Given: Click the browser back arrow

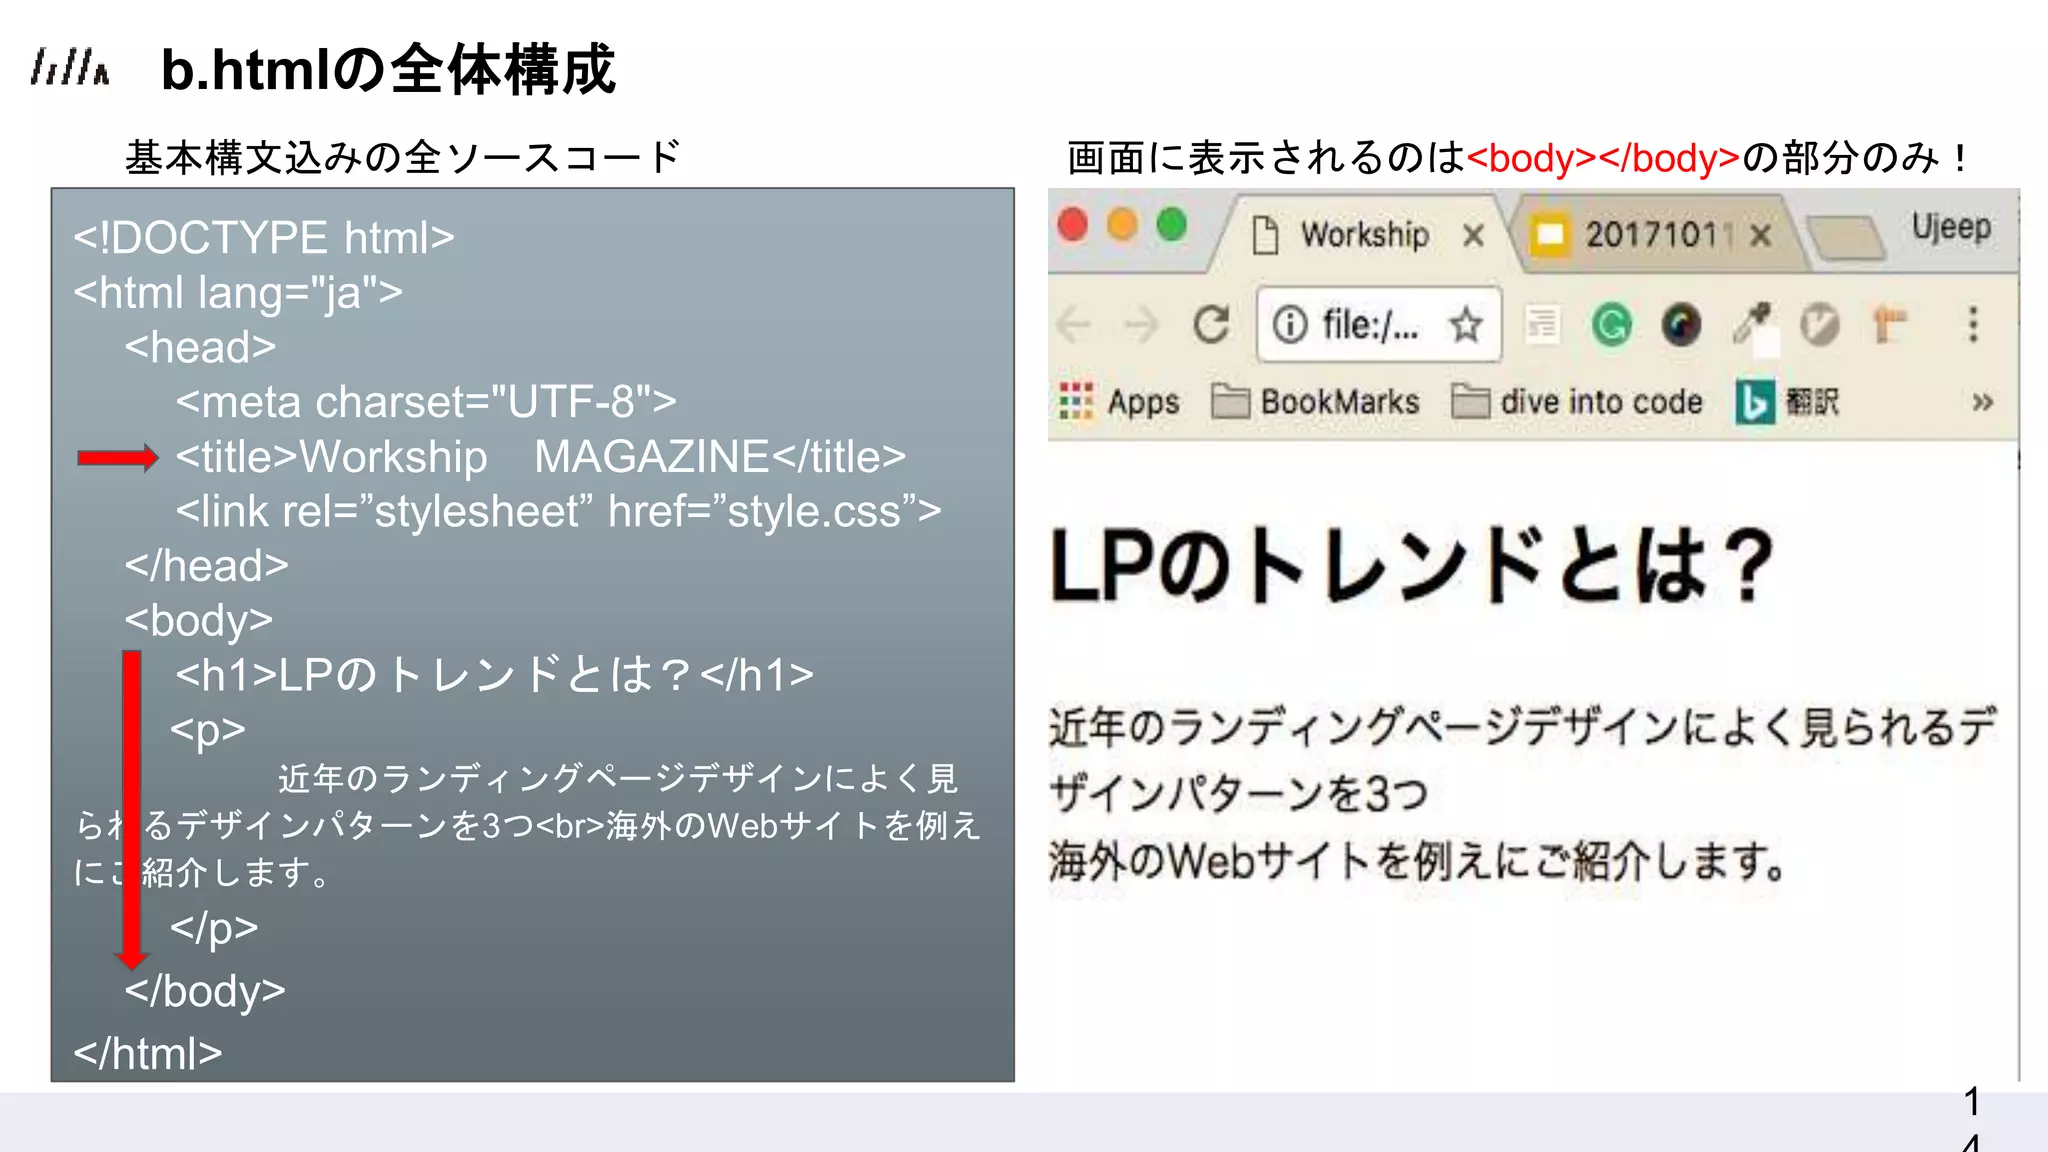Looking at the screenshot, I should click(x=1074, y=325).
